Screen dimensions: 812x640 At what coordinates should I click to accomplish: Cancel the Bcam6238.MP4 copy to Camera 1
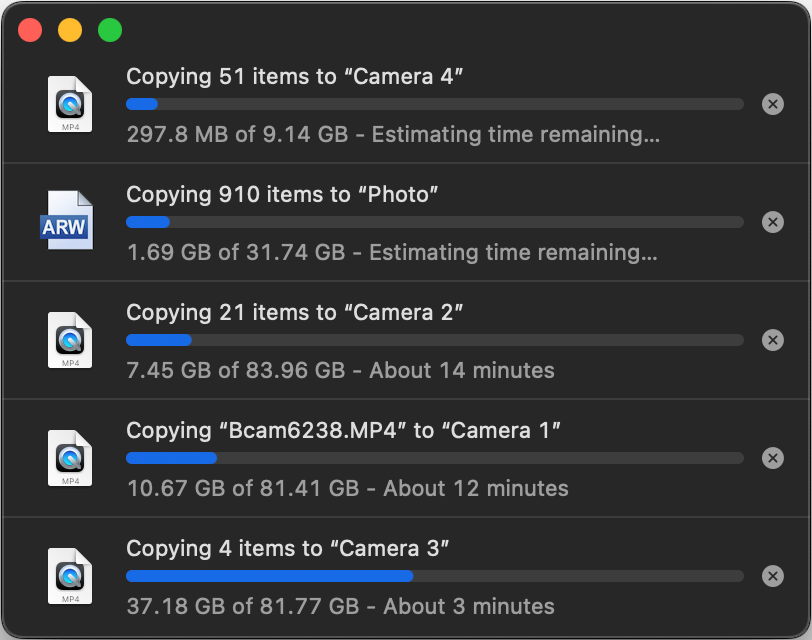click(773, 458)
